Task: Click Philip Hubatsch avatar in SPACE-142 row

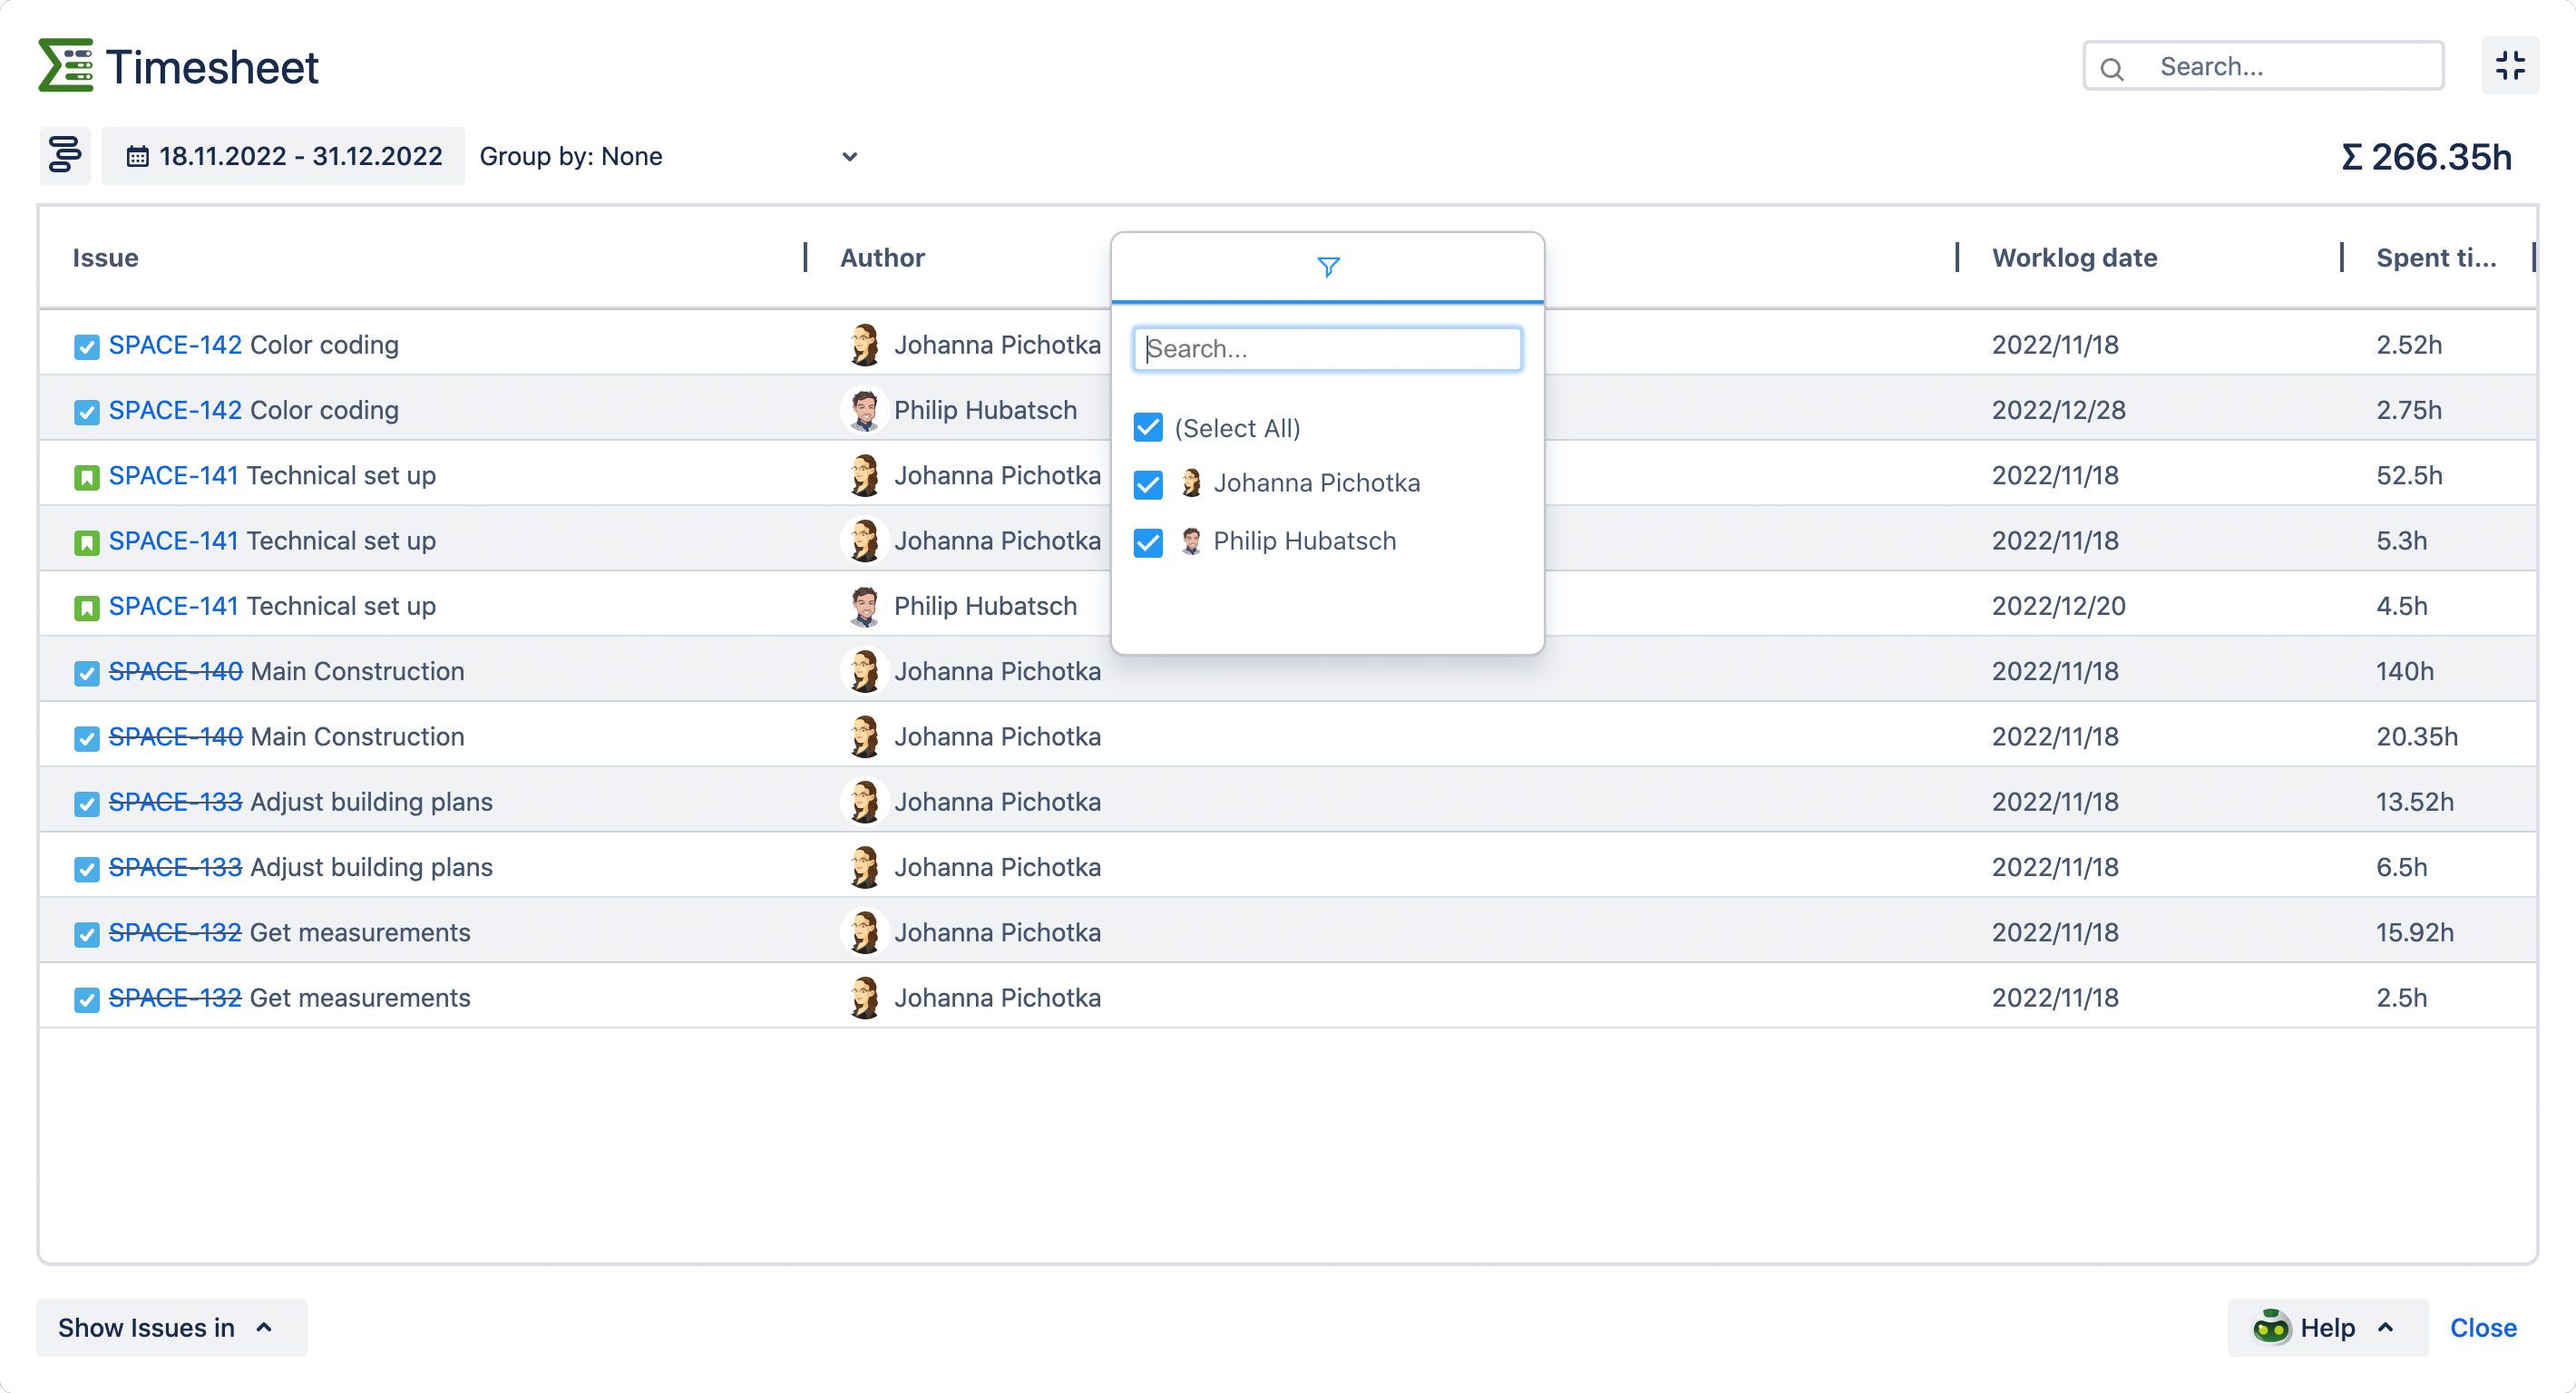Action: pos(864,410)
